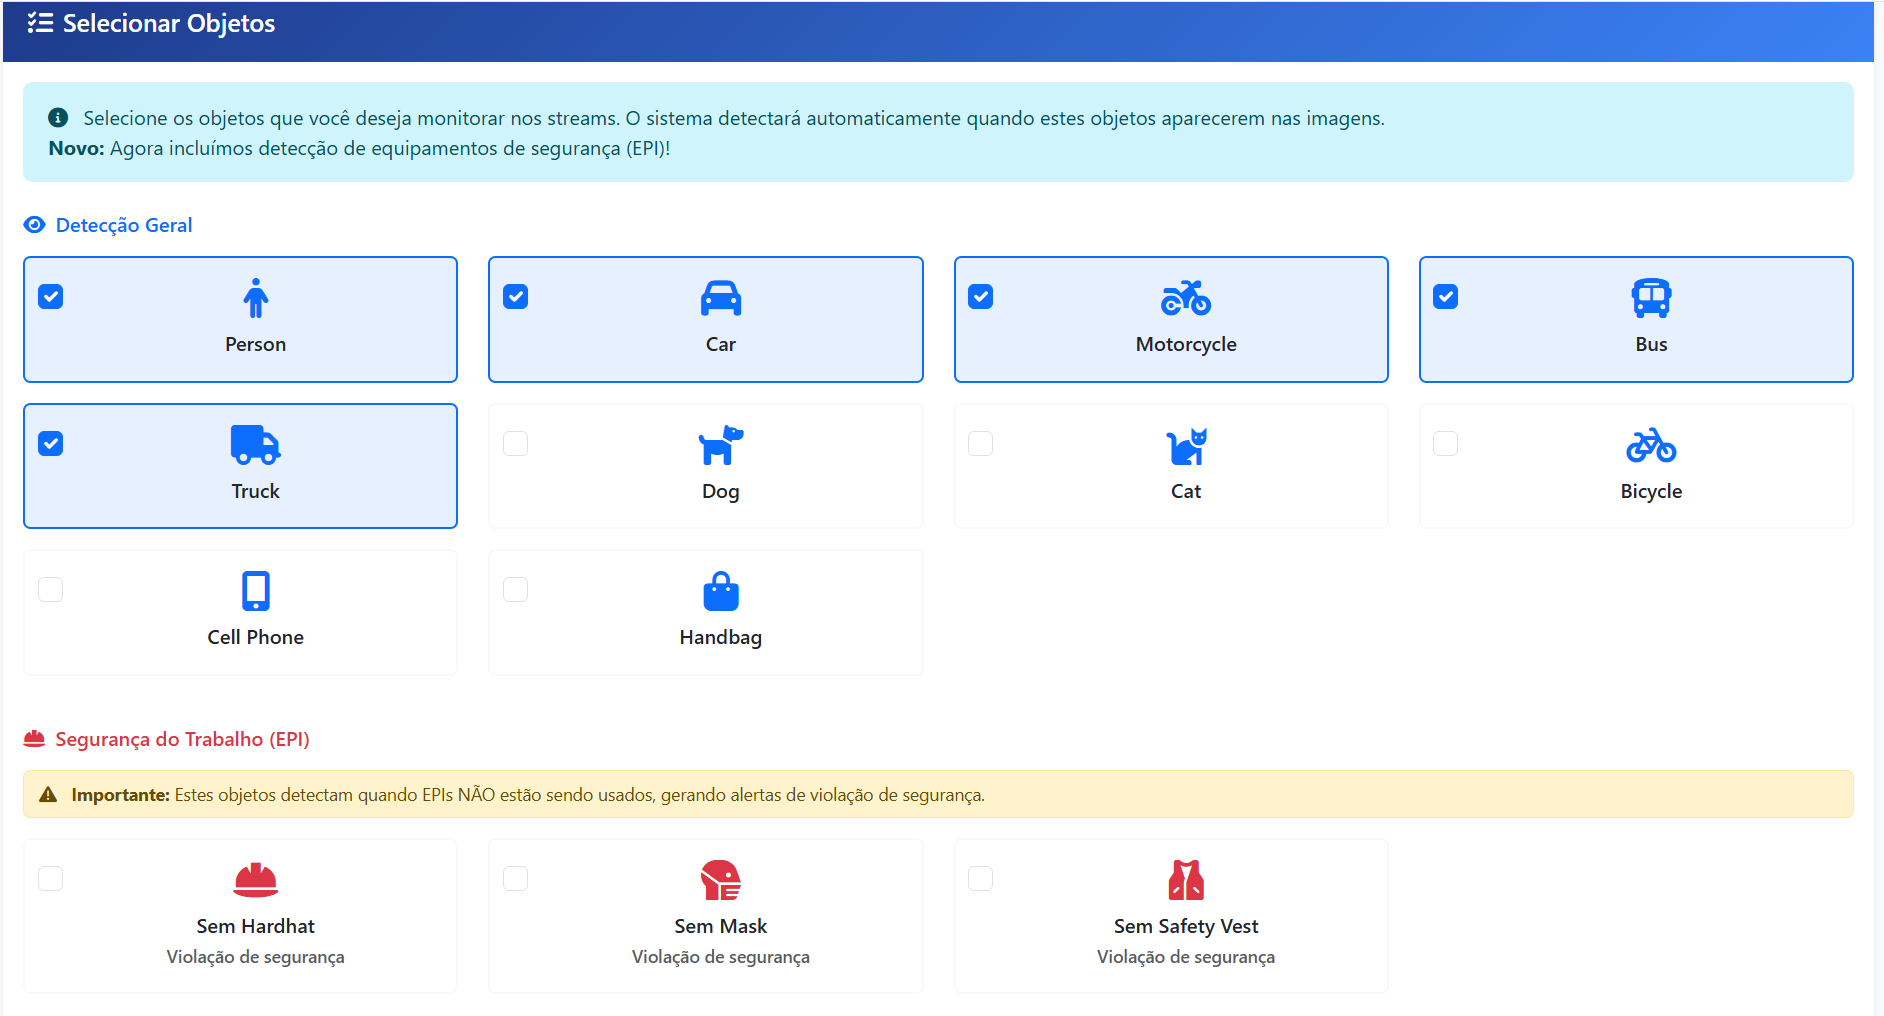Disable the Person checkbox
Image resolution: width=1884 pixels, height=1016 pixels.
[51, 296]
